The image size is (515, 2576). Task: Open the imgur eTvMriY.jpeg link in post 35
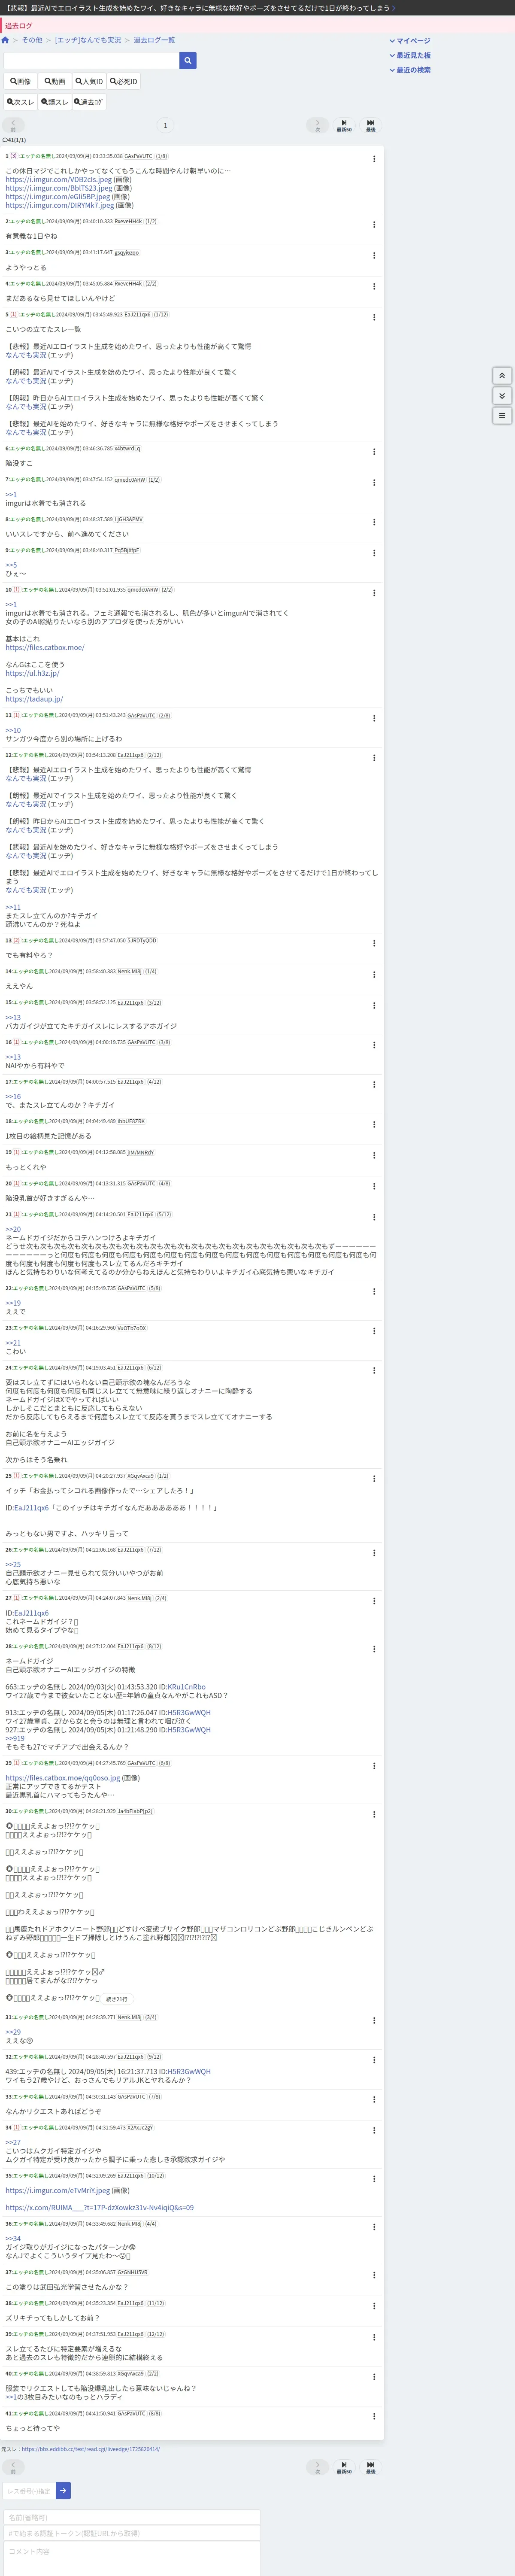59,2191
